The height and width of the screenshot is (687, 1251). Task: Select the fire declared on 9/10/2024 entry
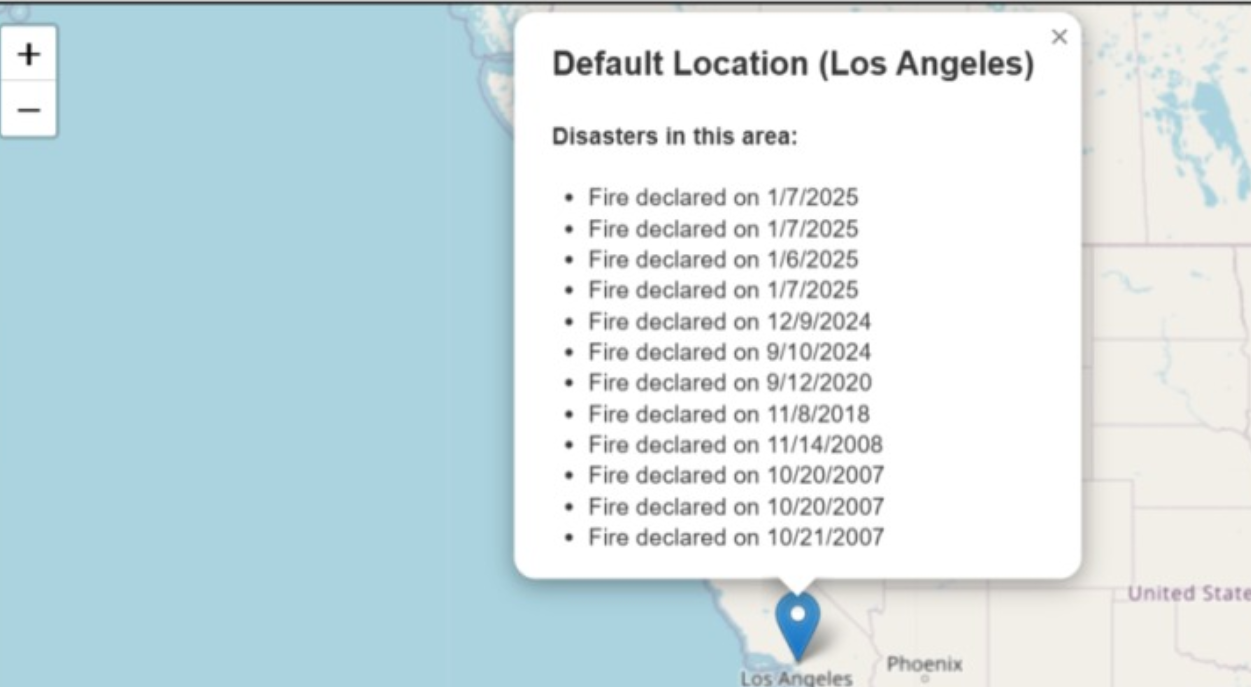click(x=729, y=352)
